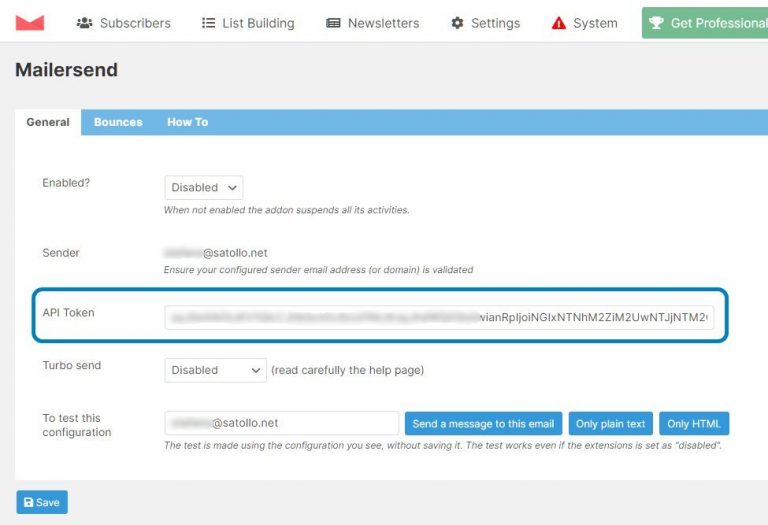The width and height of the screenshot is (768, 525).
Task: Click the test configuration email field
Action: (282, 423)
